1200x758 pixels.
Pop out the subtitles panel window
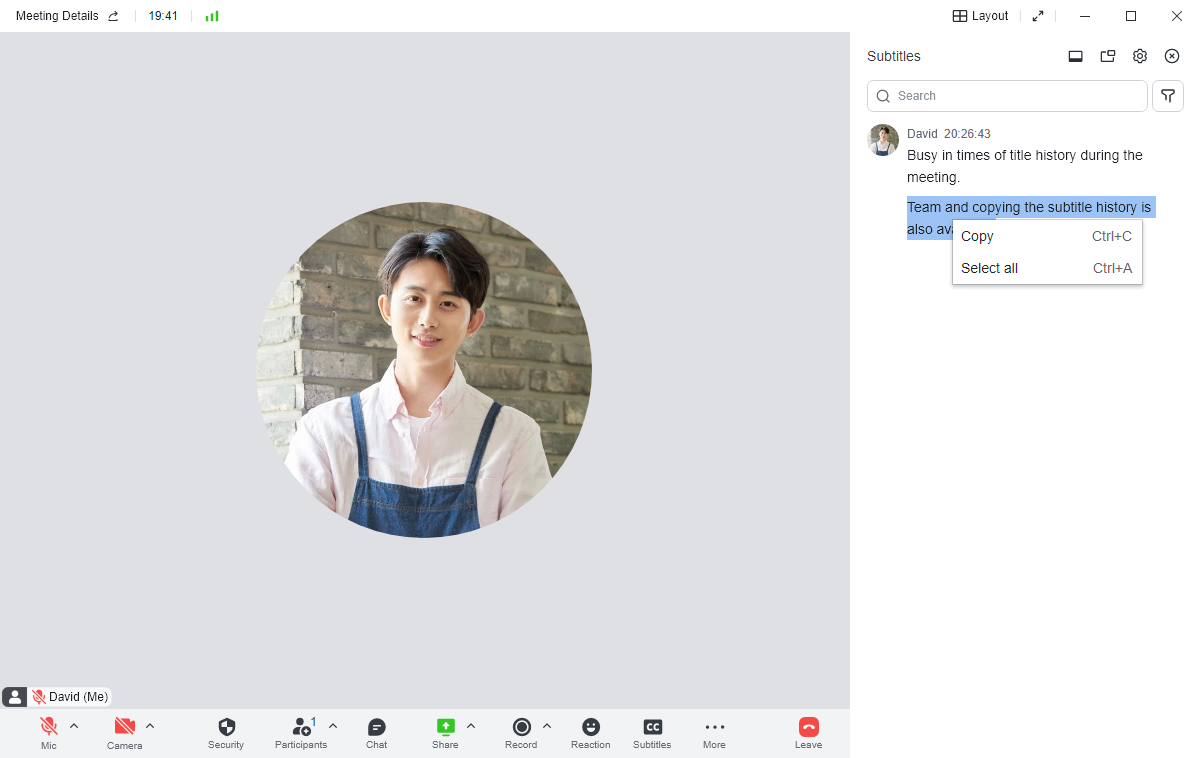tap(1107, 56)
